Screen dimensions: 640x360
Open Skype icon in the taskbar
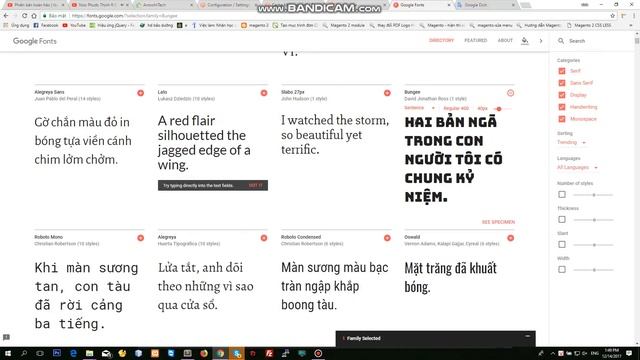pyautogui.click(x=236, y=353)
